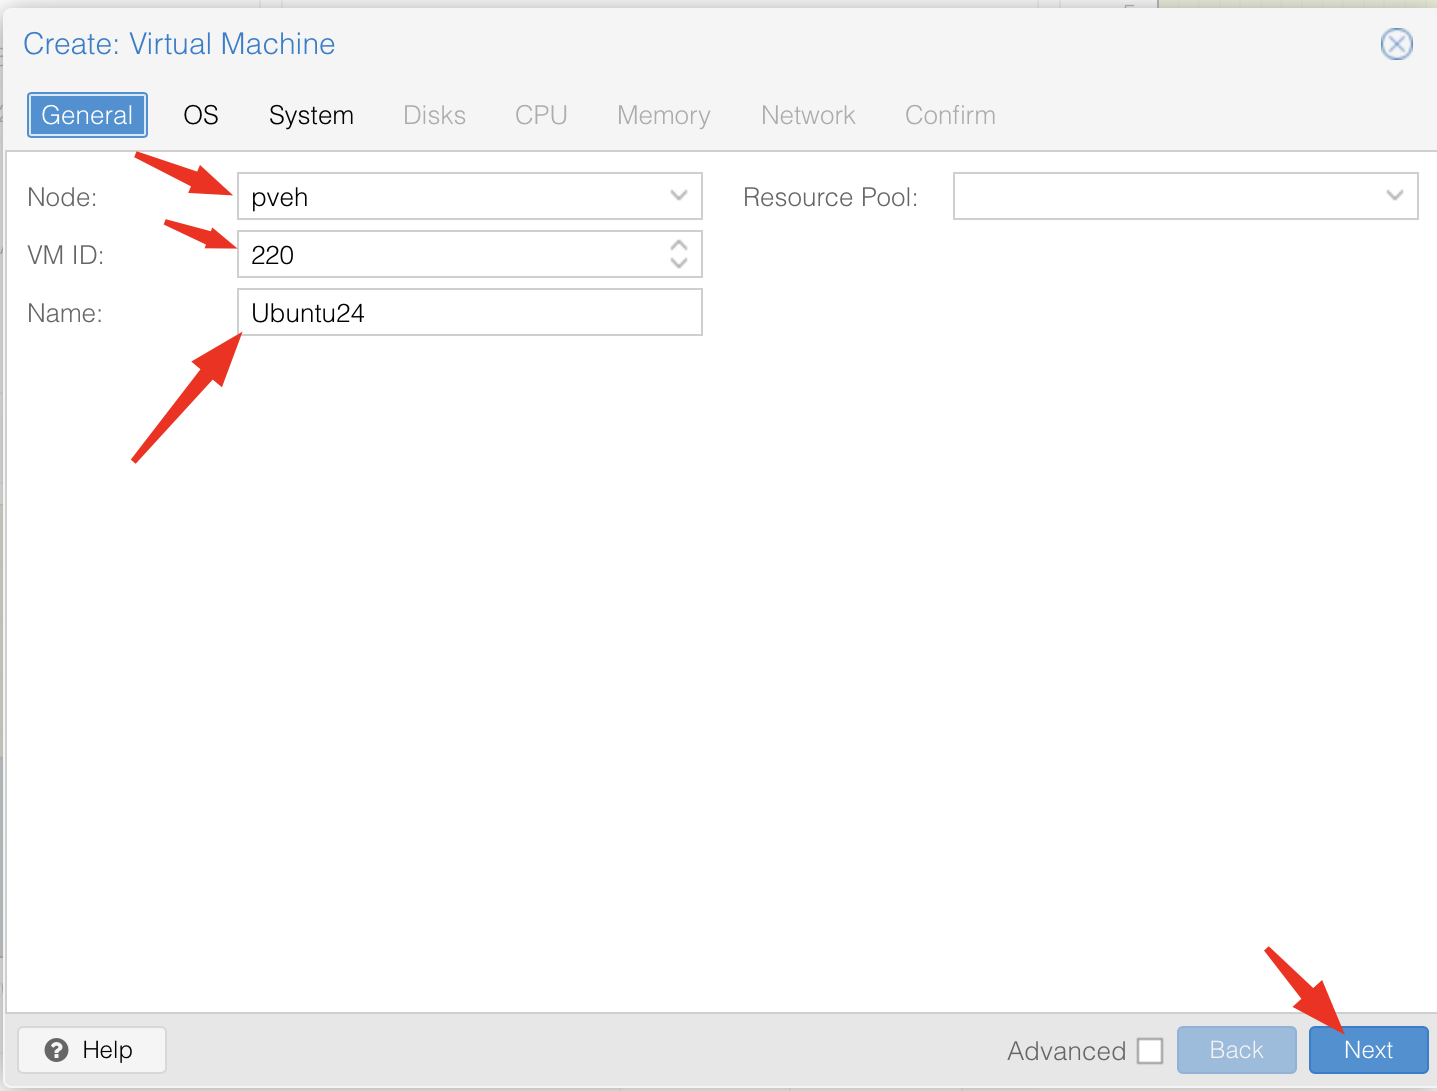Focus the Name field containing Ubuntu24
1437x1091 pixels.
(469, 313)
